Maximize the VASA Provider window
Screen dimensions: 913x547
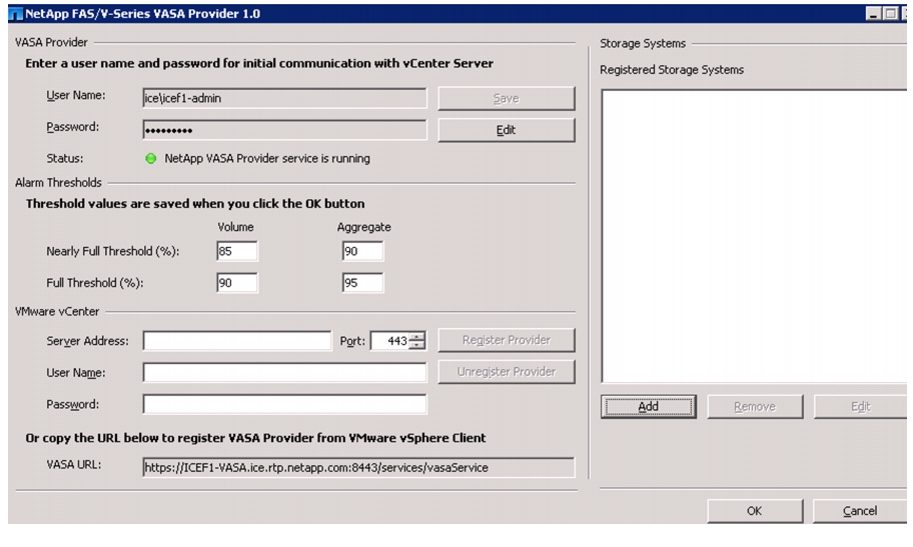coord(890,13)
